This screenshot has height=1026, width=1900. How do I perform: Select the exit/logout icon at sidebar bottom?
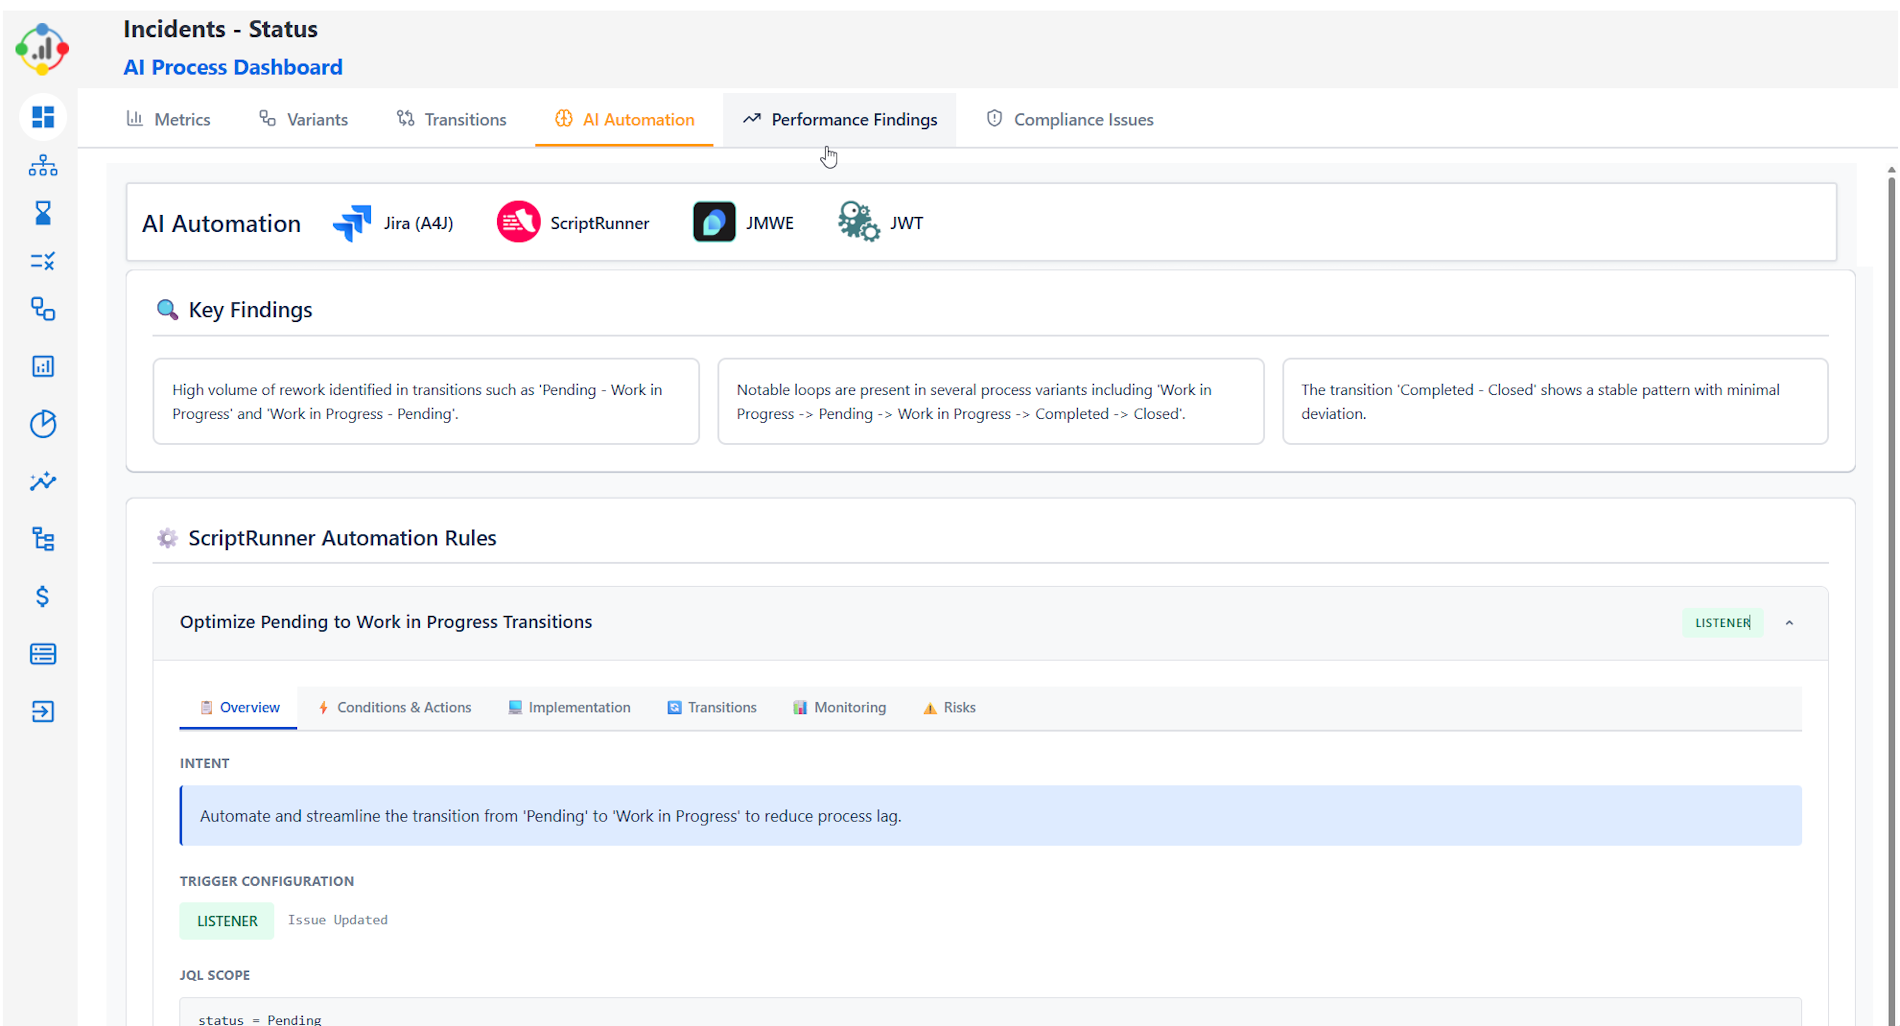(x=43, y=712)
